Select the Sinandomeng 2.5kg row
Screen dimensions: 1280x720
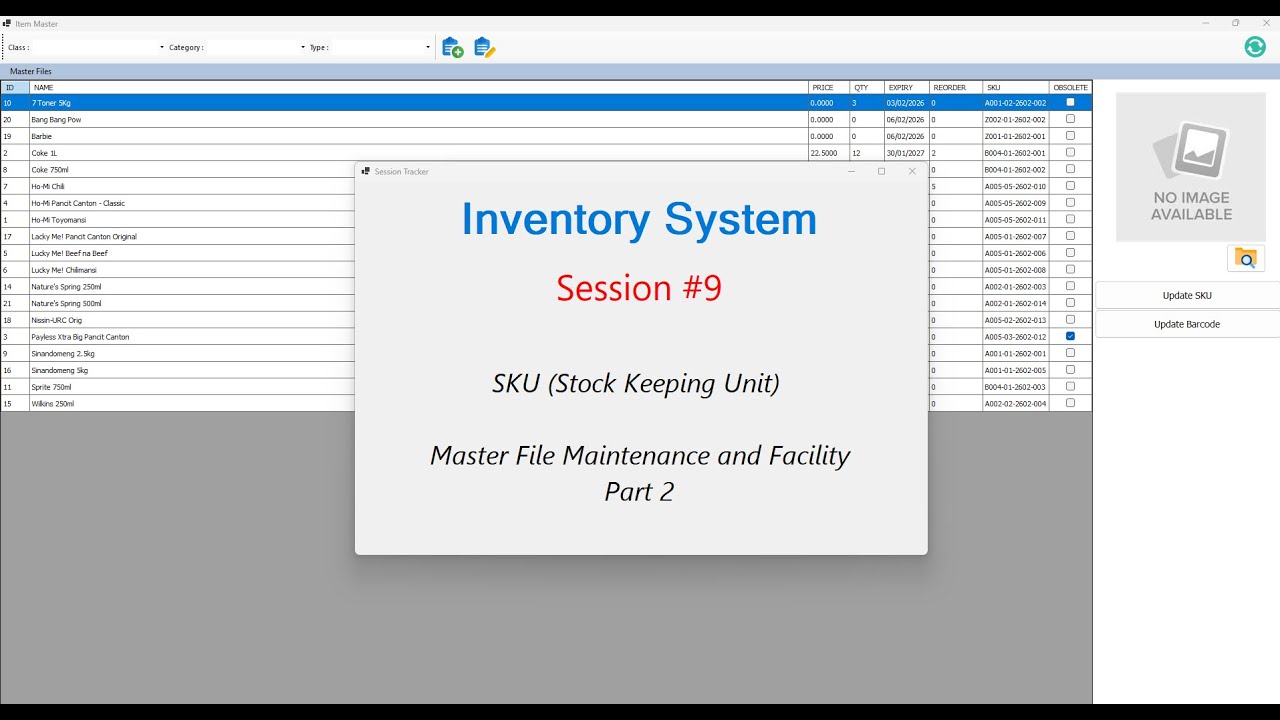point(178,353)
